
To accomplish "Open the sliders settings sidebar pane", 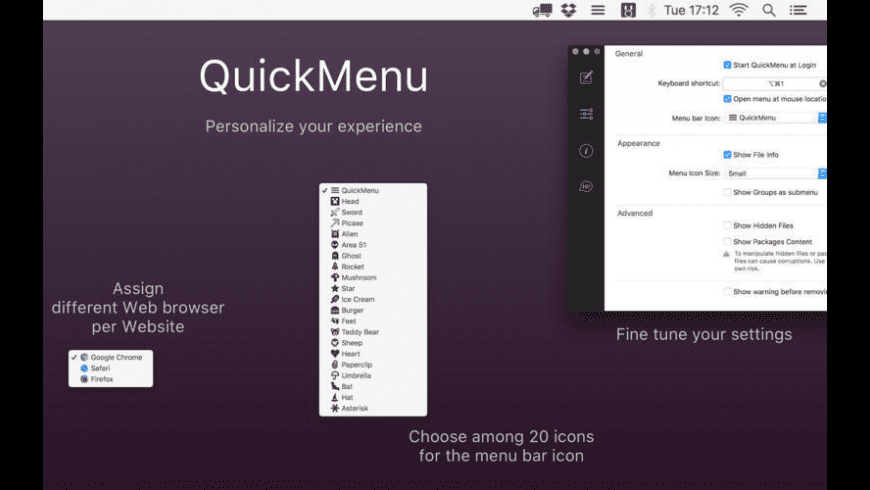I will point(586,114).
